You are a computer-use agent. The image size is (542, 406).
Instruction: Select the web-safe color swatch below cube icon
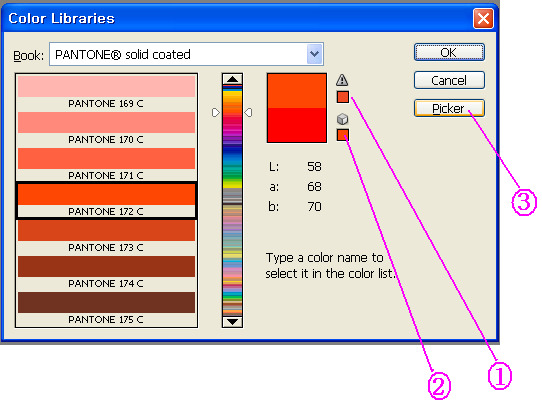pos(343,135)
